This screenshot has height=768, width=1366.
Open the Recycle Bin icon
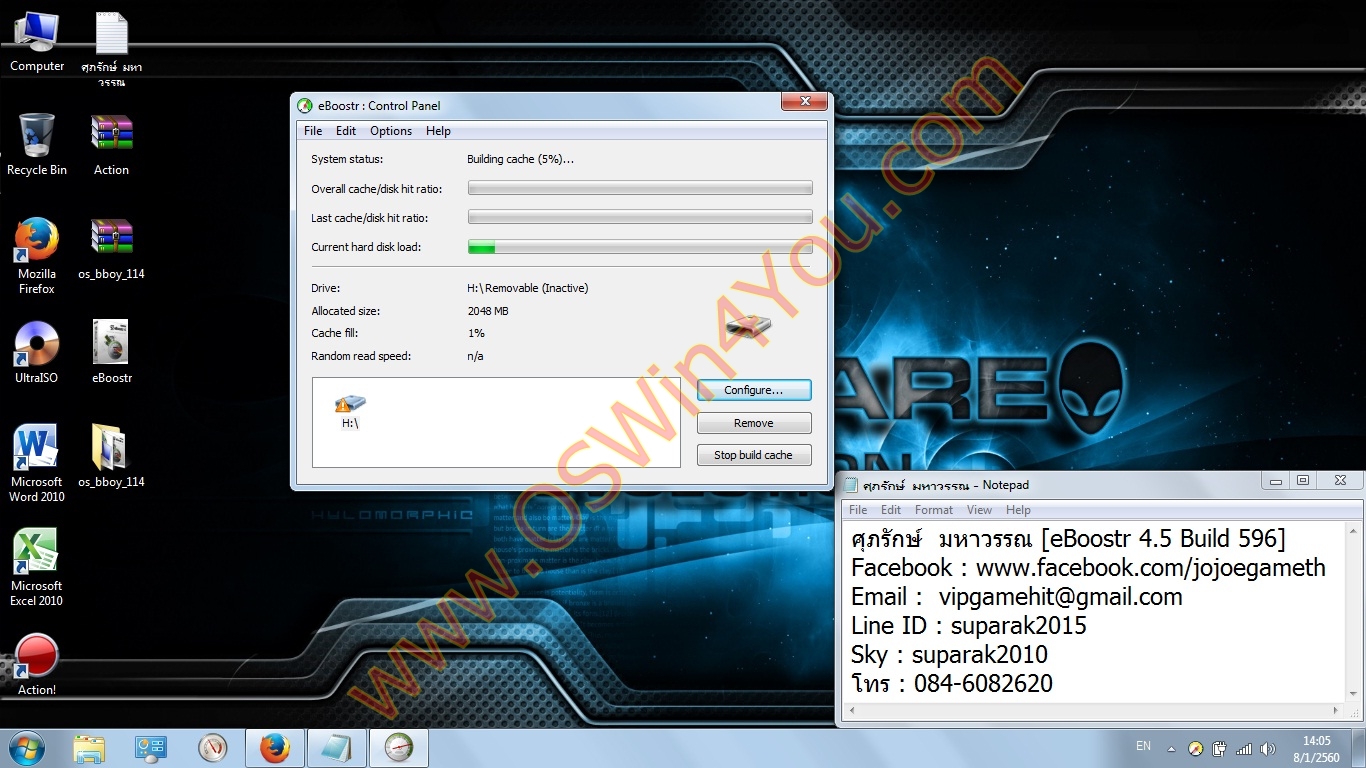pos(37,145)
